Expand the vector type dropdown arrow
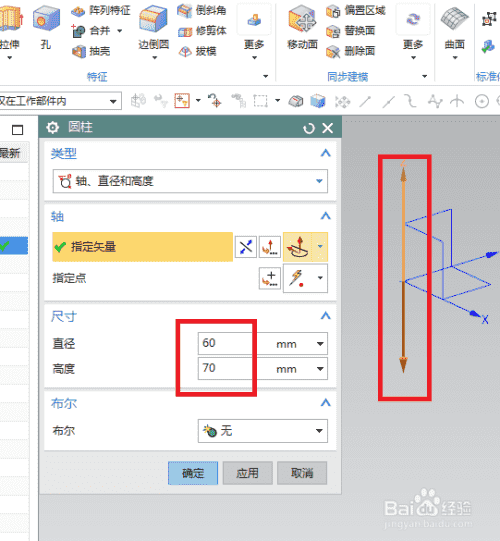This screenshot has width=500, height=541. click(x=320, y=247)
